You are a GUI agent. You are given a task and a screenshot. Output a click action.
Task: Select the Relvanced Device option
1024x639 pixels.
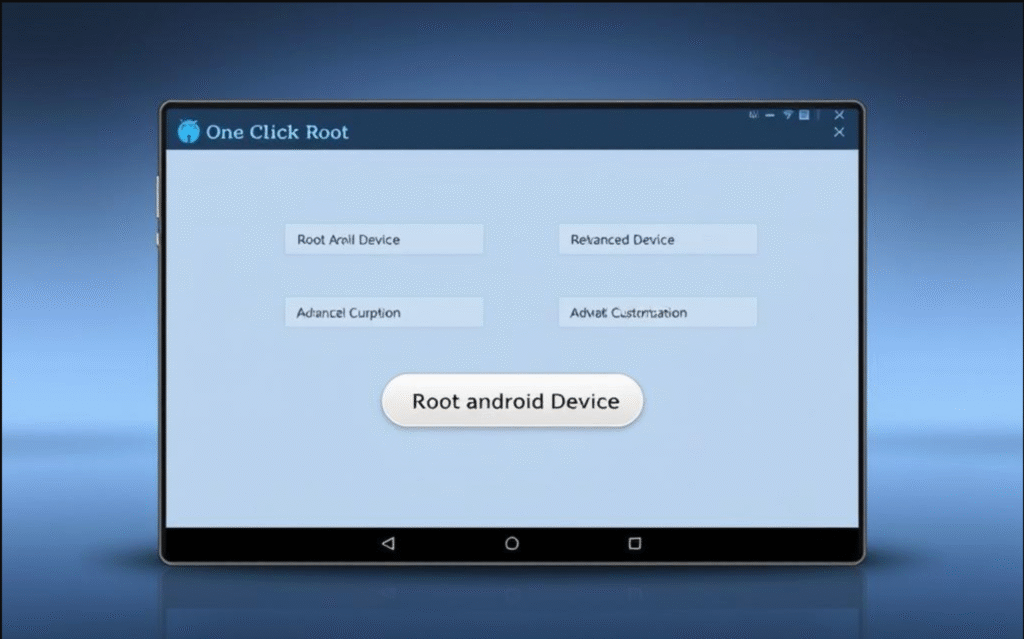(x=658, y=239)
